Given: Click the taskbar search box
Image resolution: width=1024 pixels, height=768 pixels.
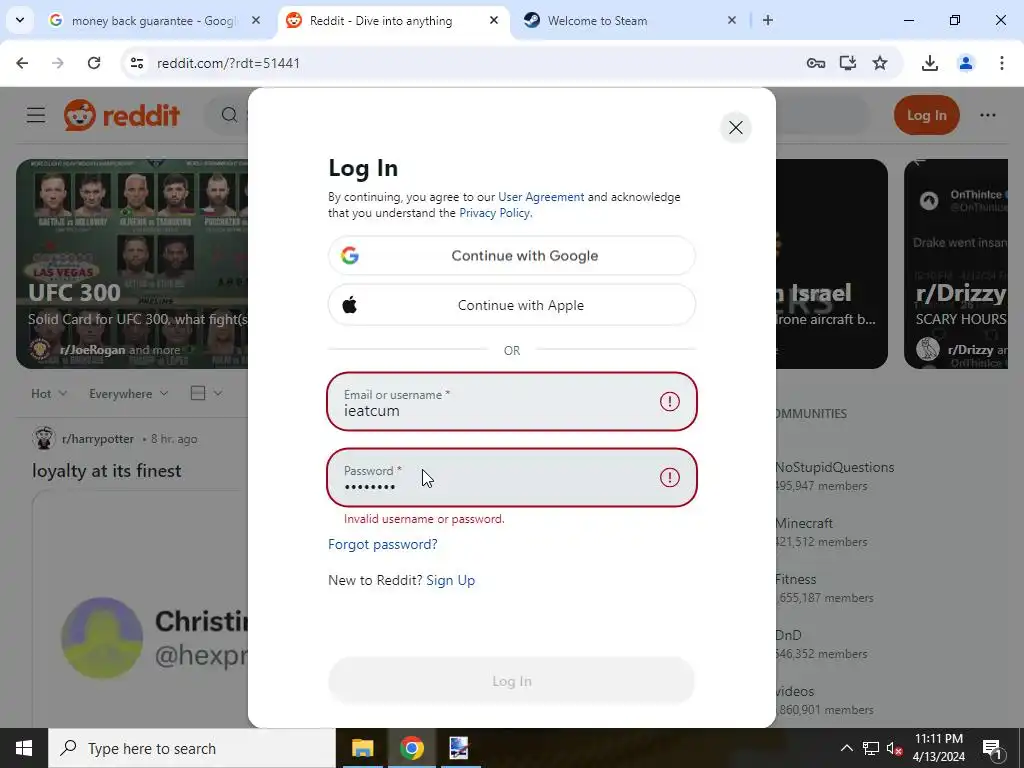Looking at the screenshot, I should point(191,748).
